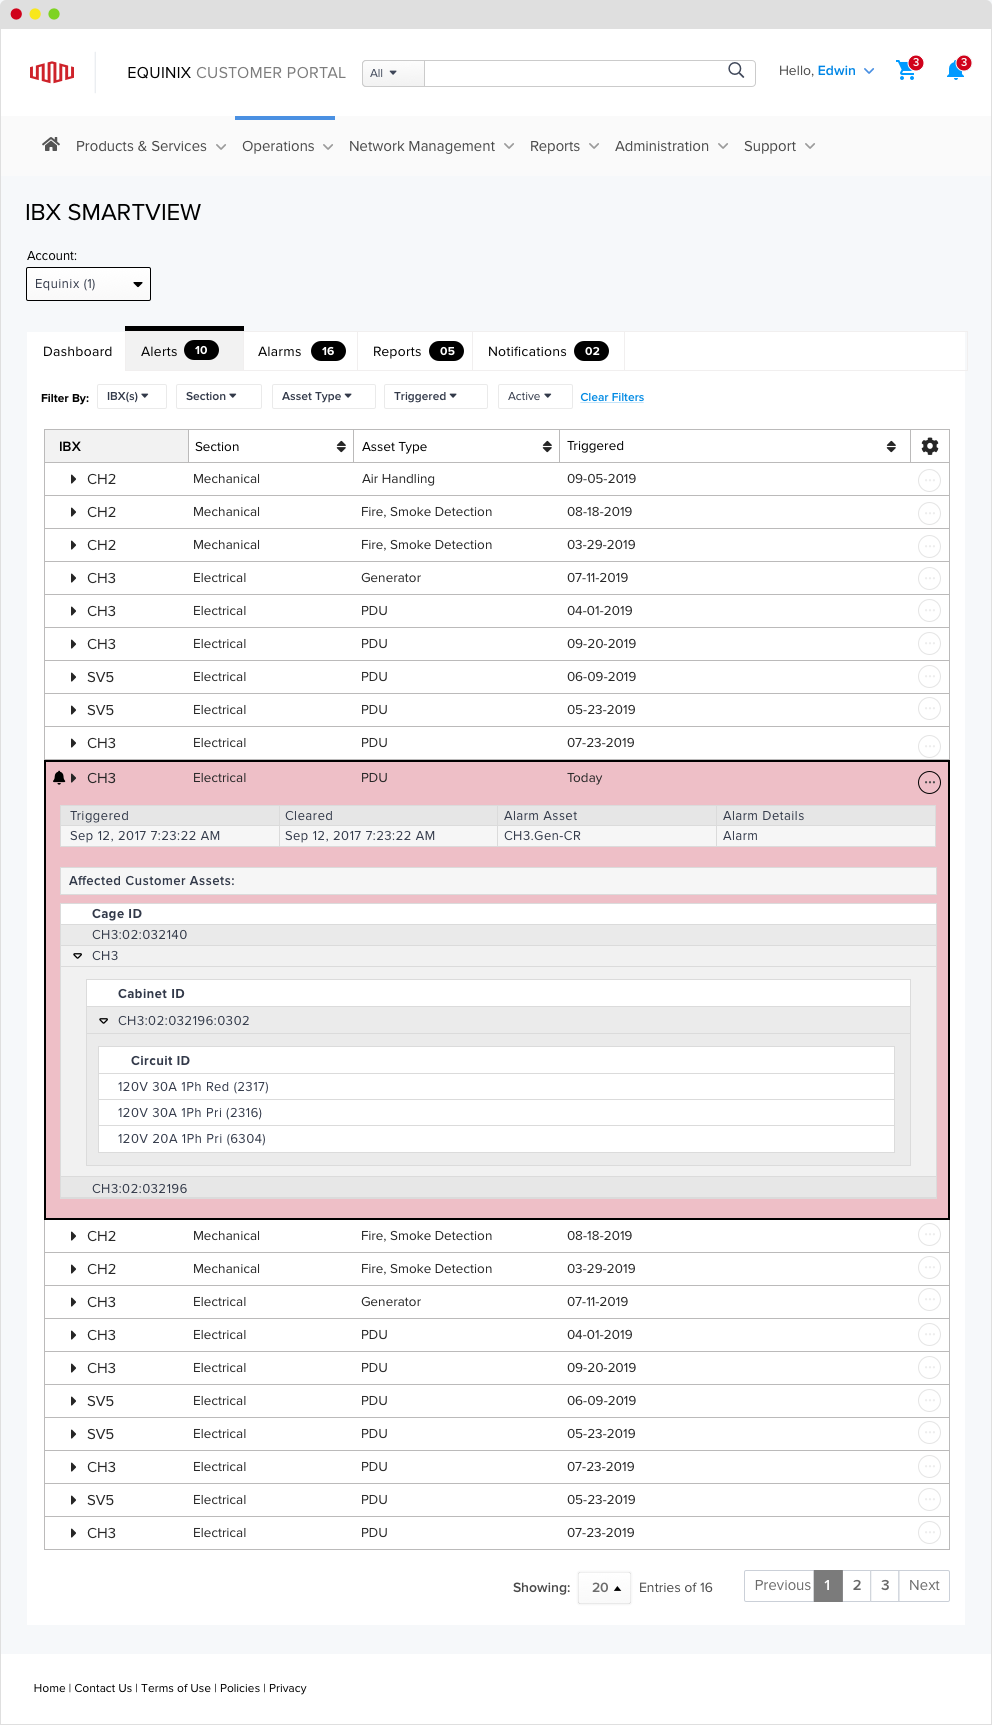Click the Next pagination button
Viewport: 992px width, 1725px height.
924,1585
